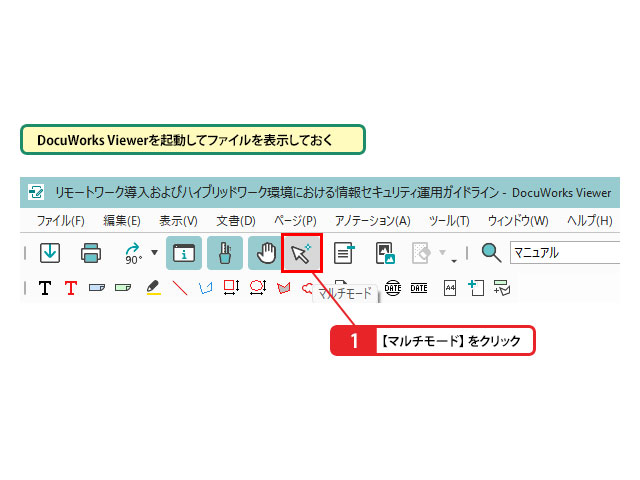Image resolution: width=640 pixels, height=480 pixels.
Task: Select the red line drawing tool
Action: pyautogui.click(x=180, y=288)
